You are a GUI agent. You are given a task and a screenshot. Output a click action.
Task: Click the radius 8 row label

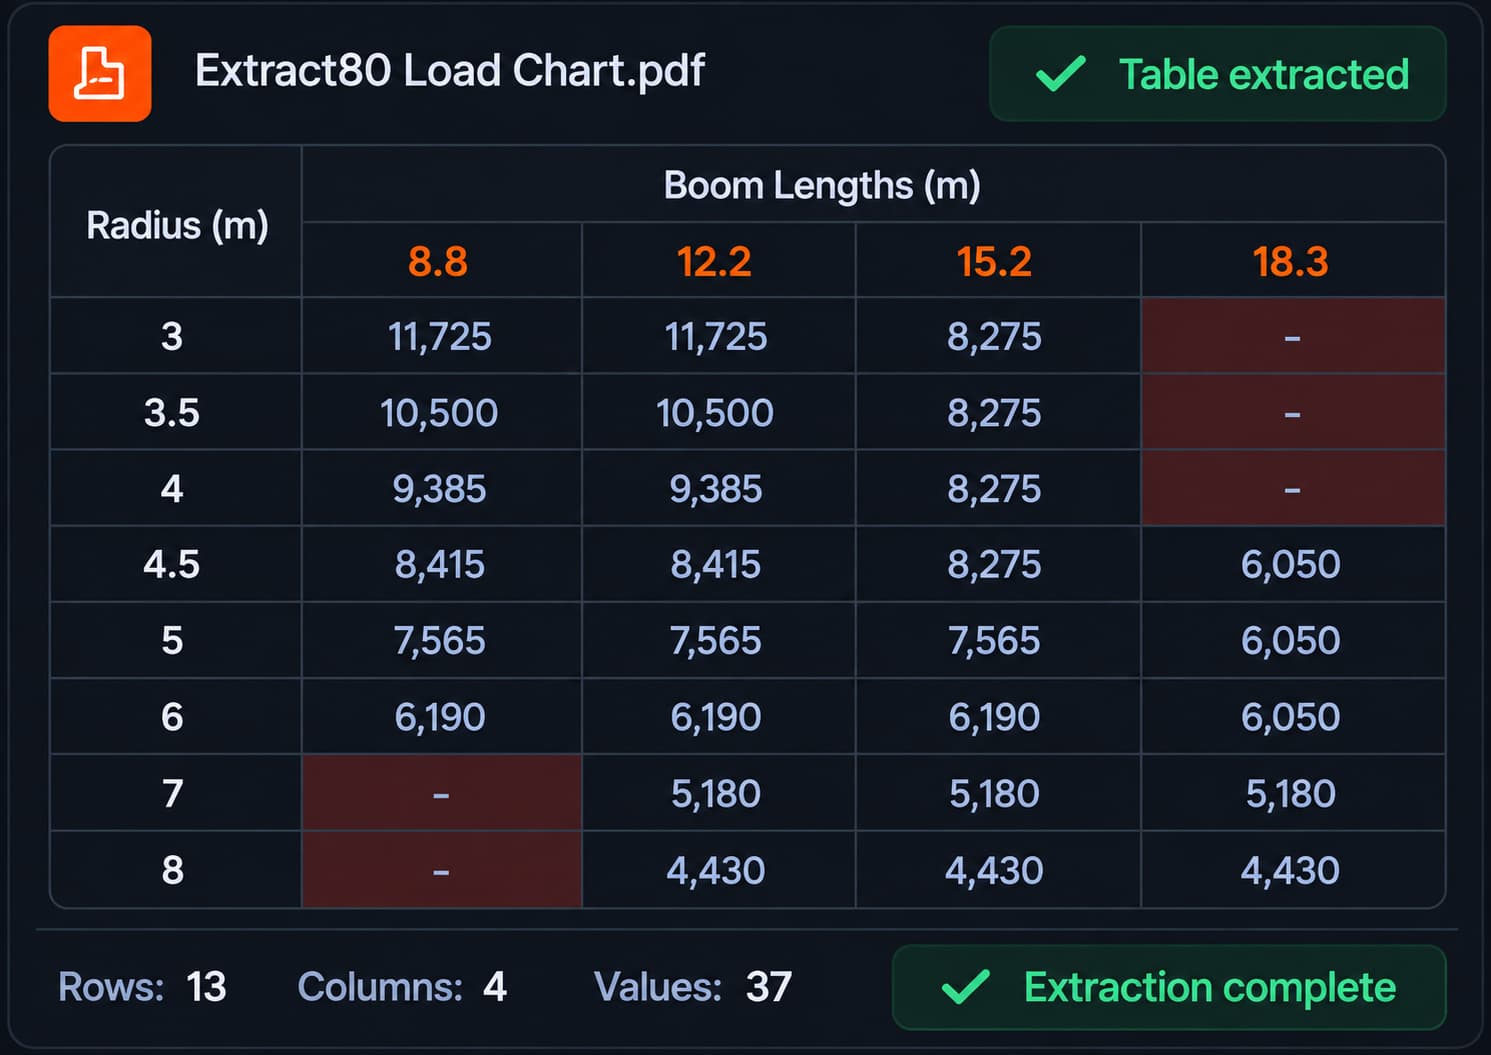click(x=172, y=870)
